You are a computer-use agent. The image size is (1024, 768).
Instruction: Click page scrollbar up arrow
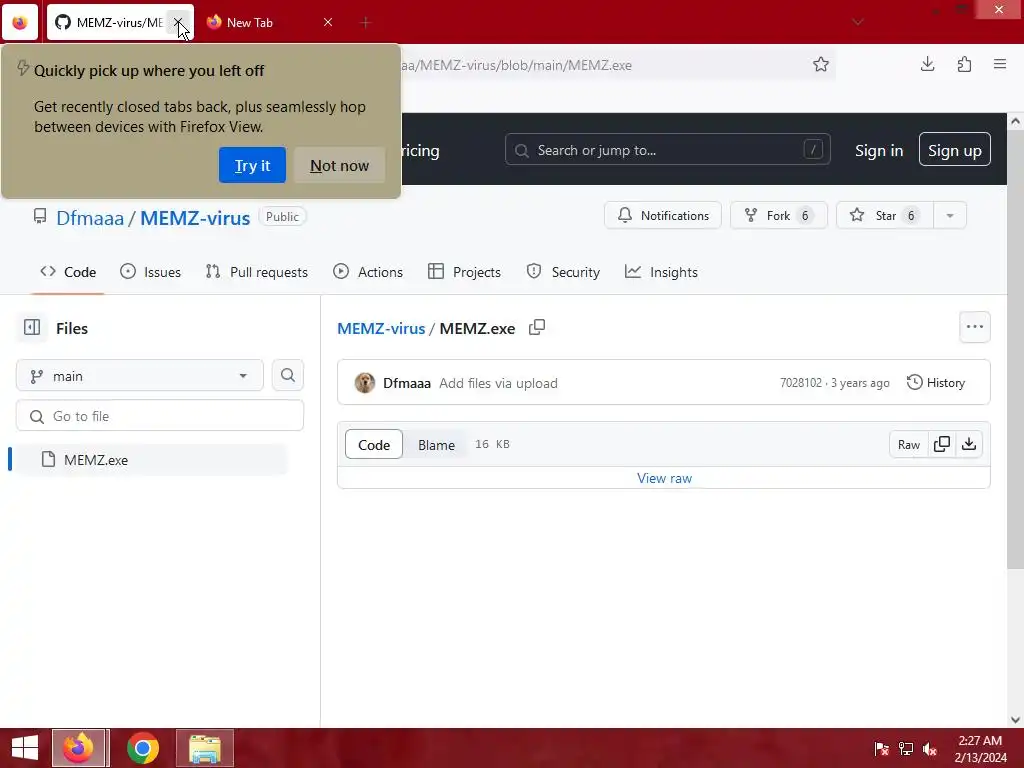click(1016, 121)
